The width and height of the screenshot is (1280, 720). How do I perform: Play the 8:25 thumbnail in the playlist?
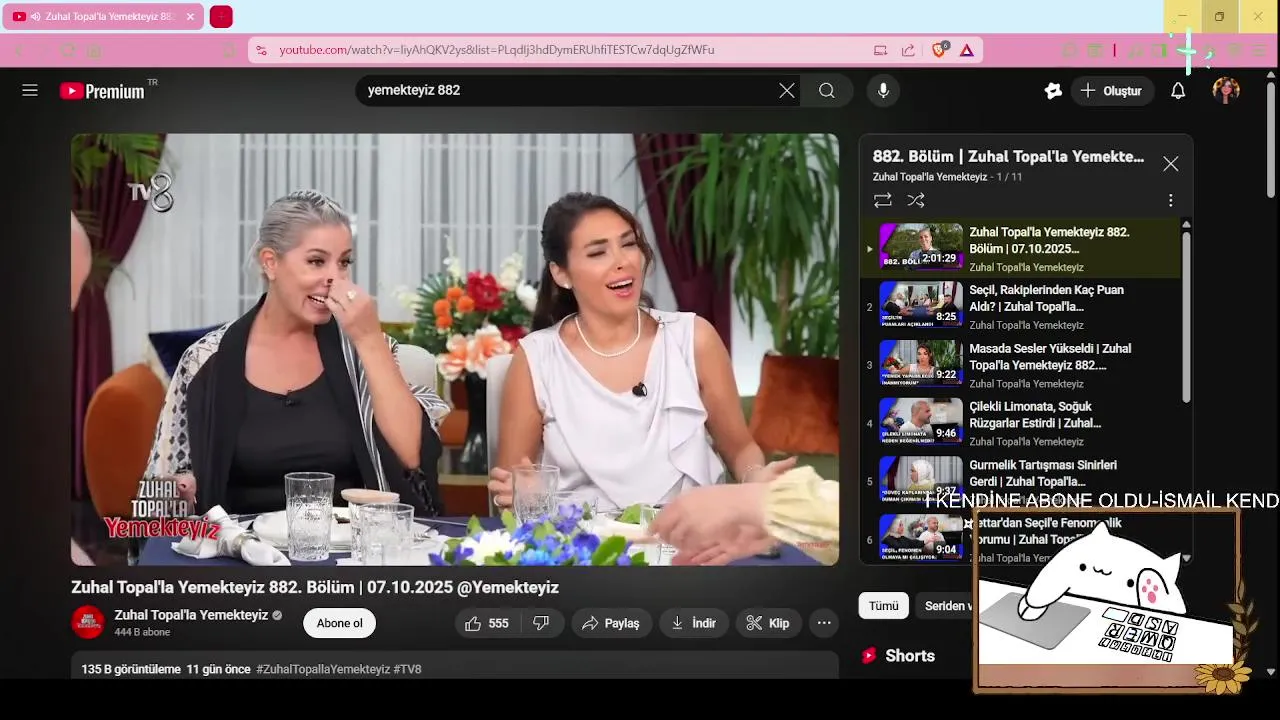921,304
